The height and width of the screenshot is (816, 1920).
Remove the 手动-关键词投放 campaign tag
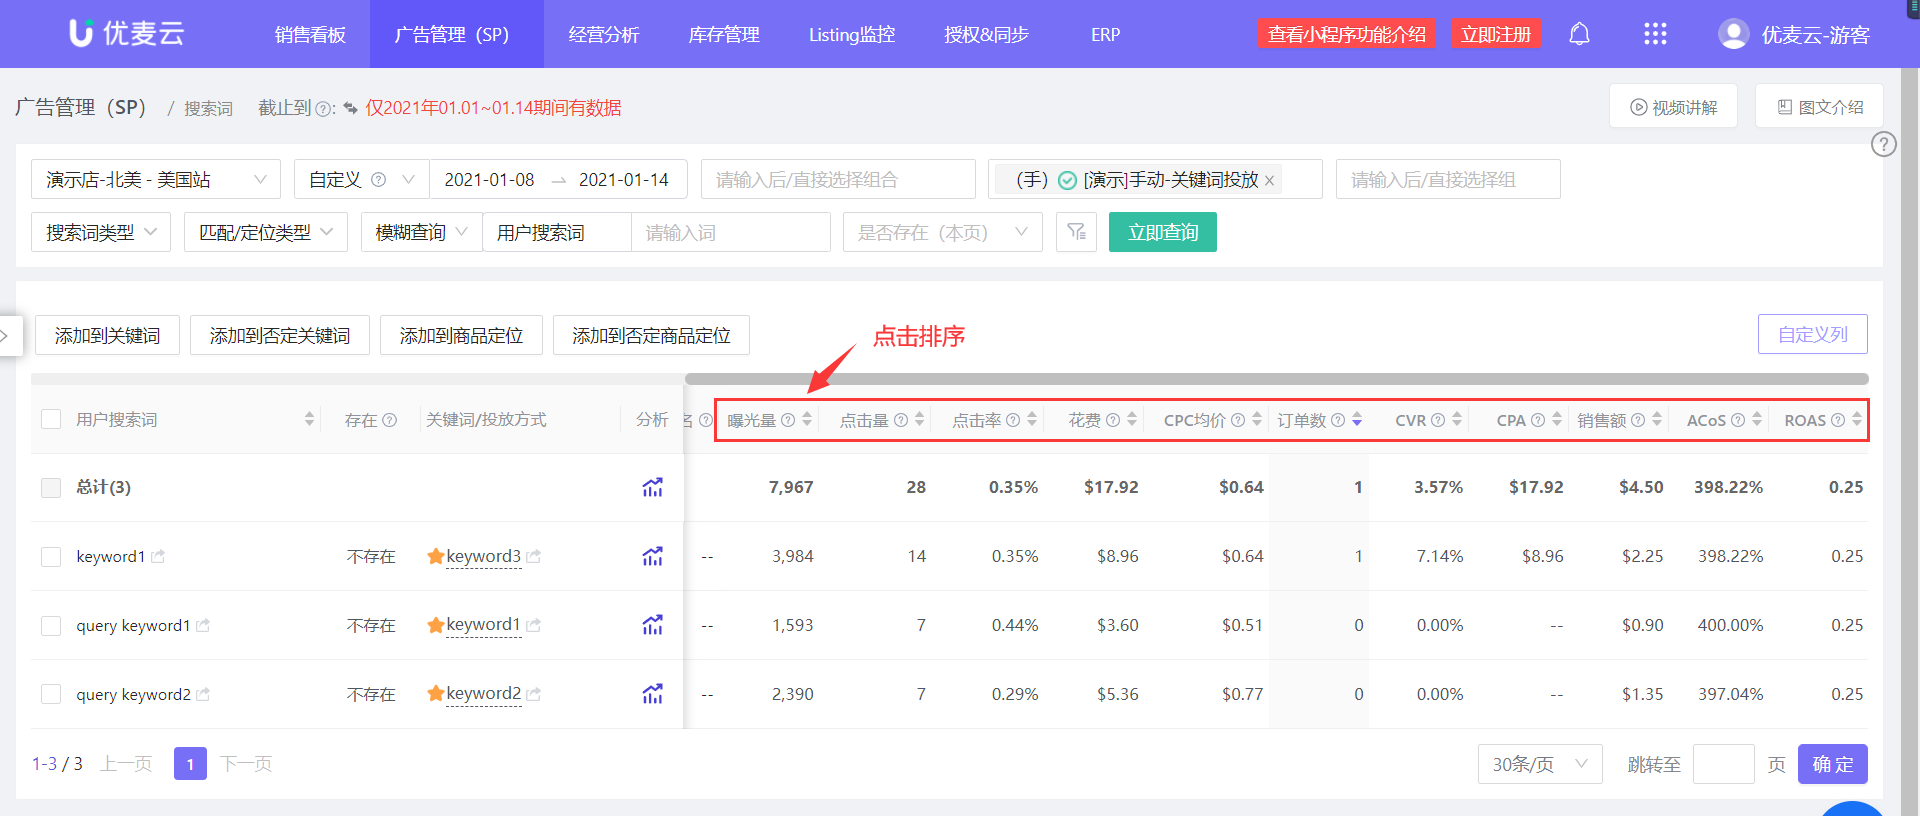[x=1269, y=180]
